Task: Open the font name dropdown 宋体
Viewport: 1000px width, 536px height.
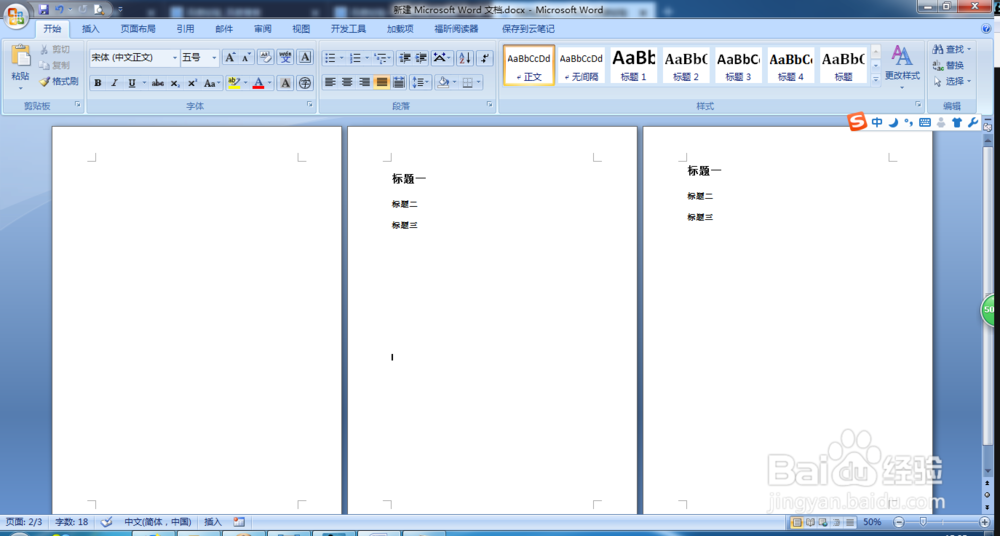Action: [175, 57]
